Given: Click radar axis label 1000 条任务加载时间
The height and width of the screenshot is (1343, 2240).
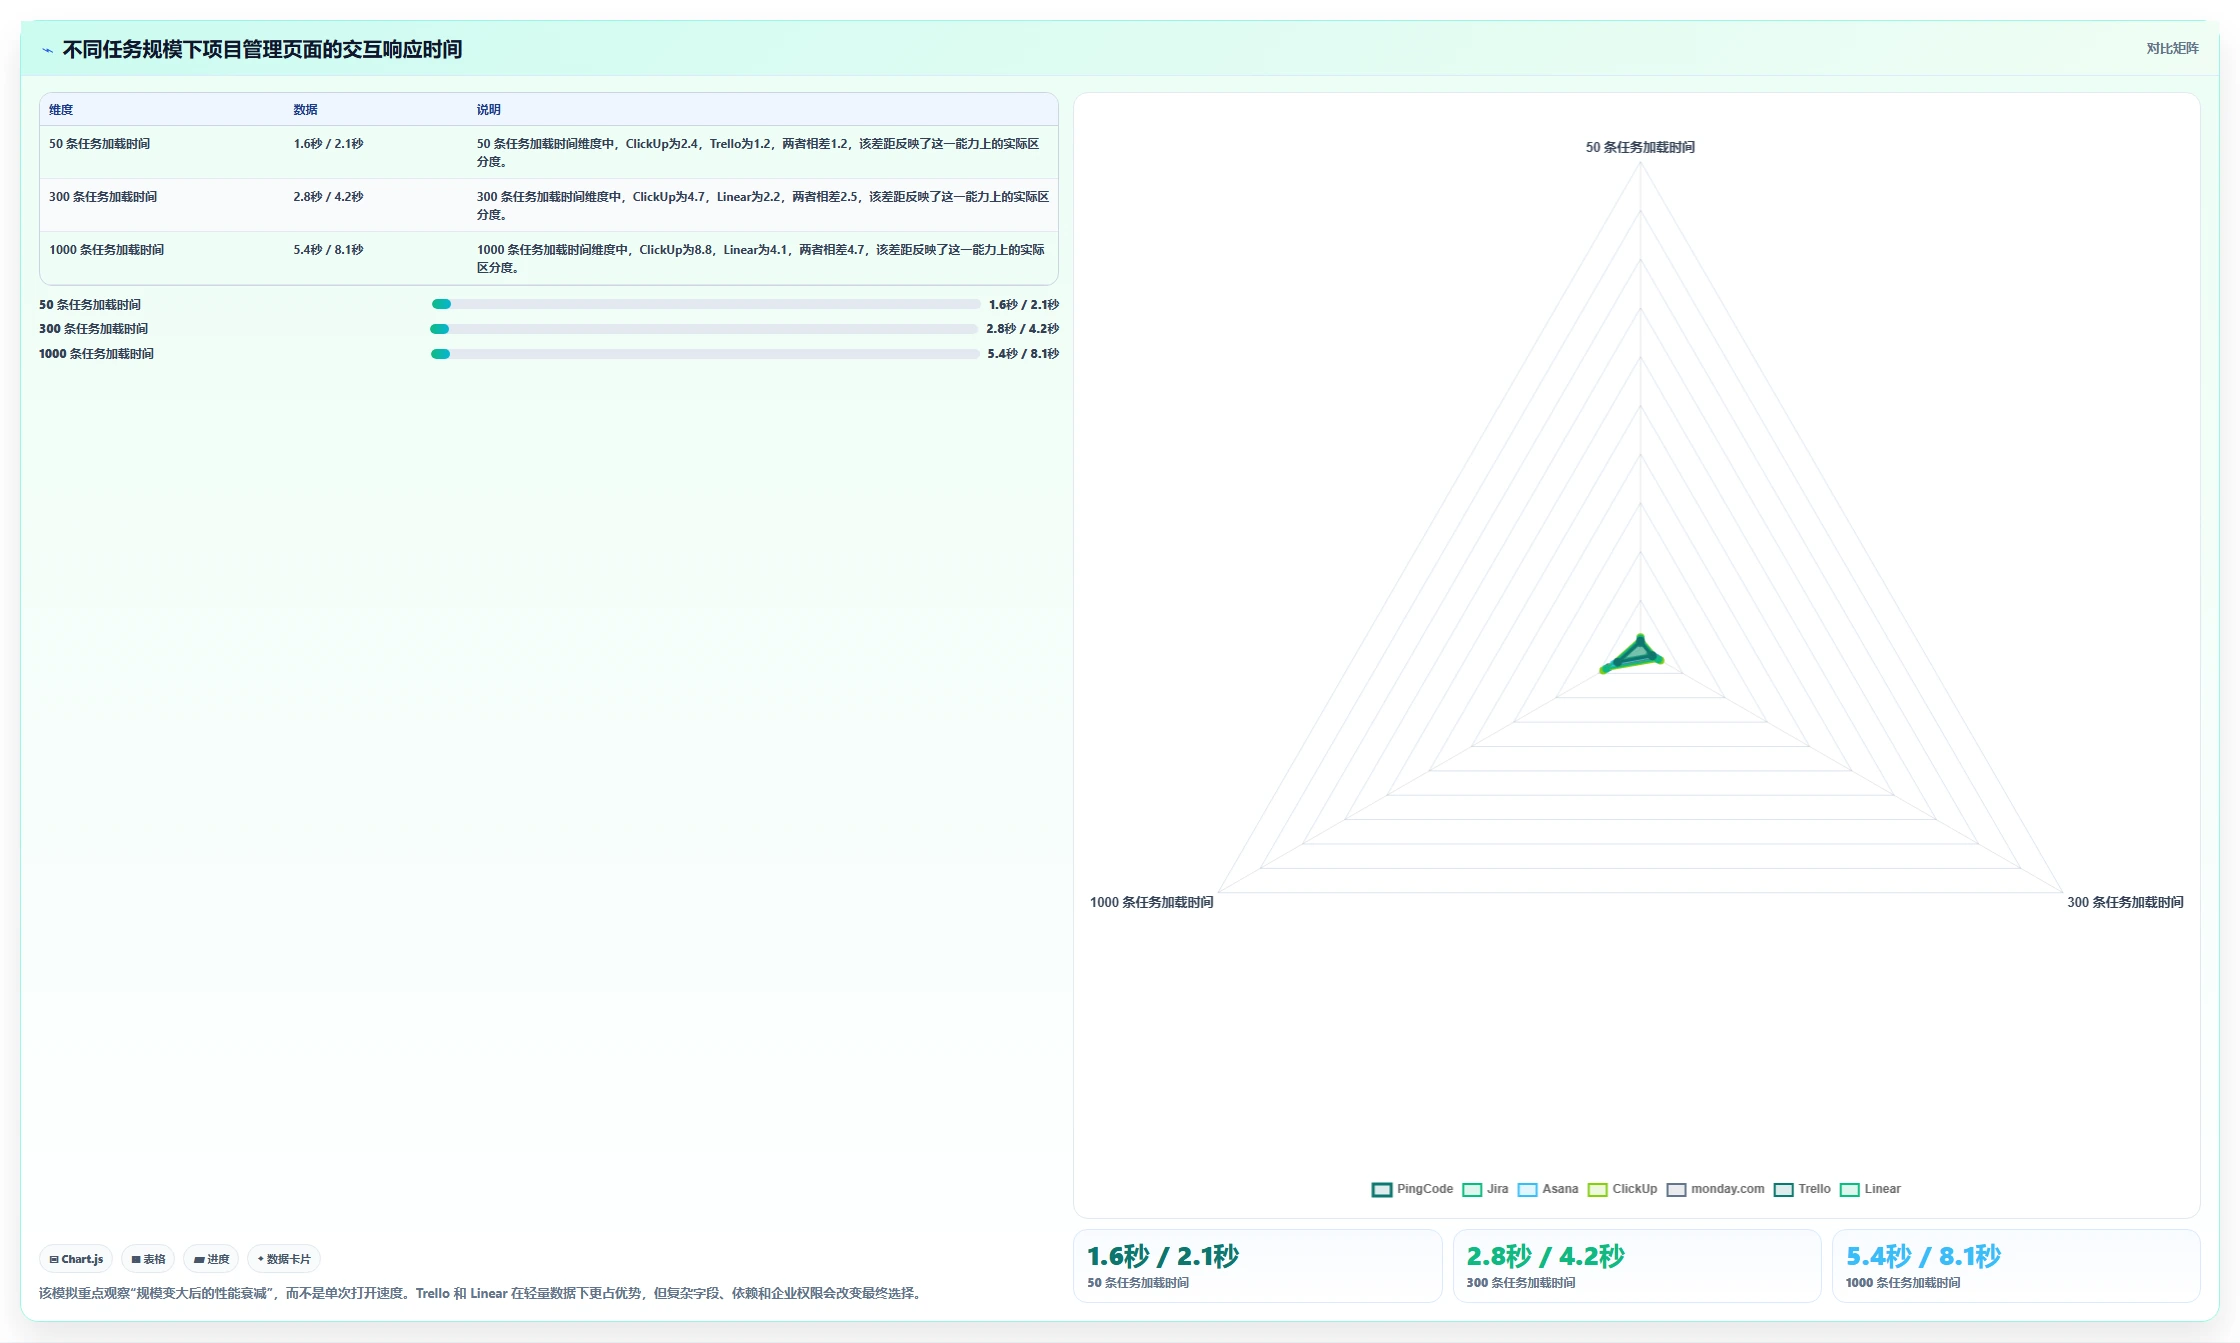Looking at the screenshot, I should coord(1151,902).
